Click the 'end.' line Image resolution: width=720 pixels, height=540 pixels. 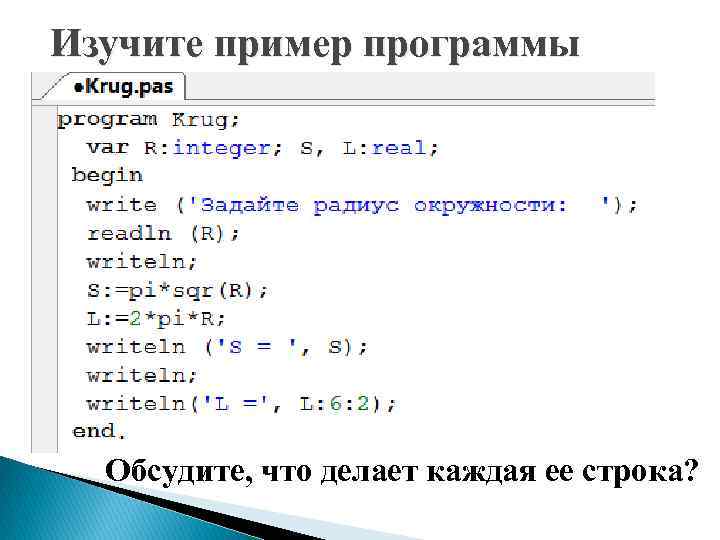(x=99, y=431)
